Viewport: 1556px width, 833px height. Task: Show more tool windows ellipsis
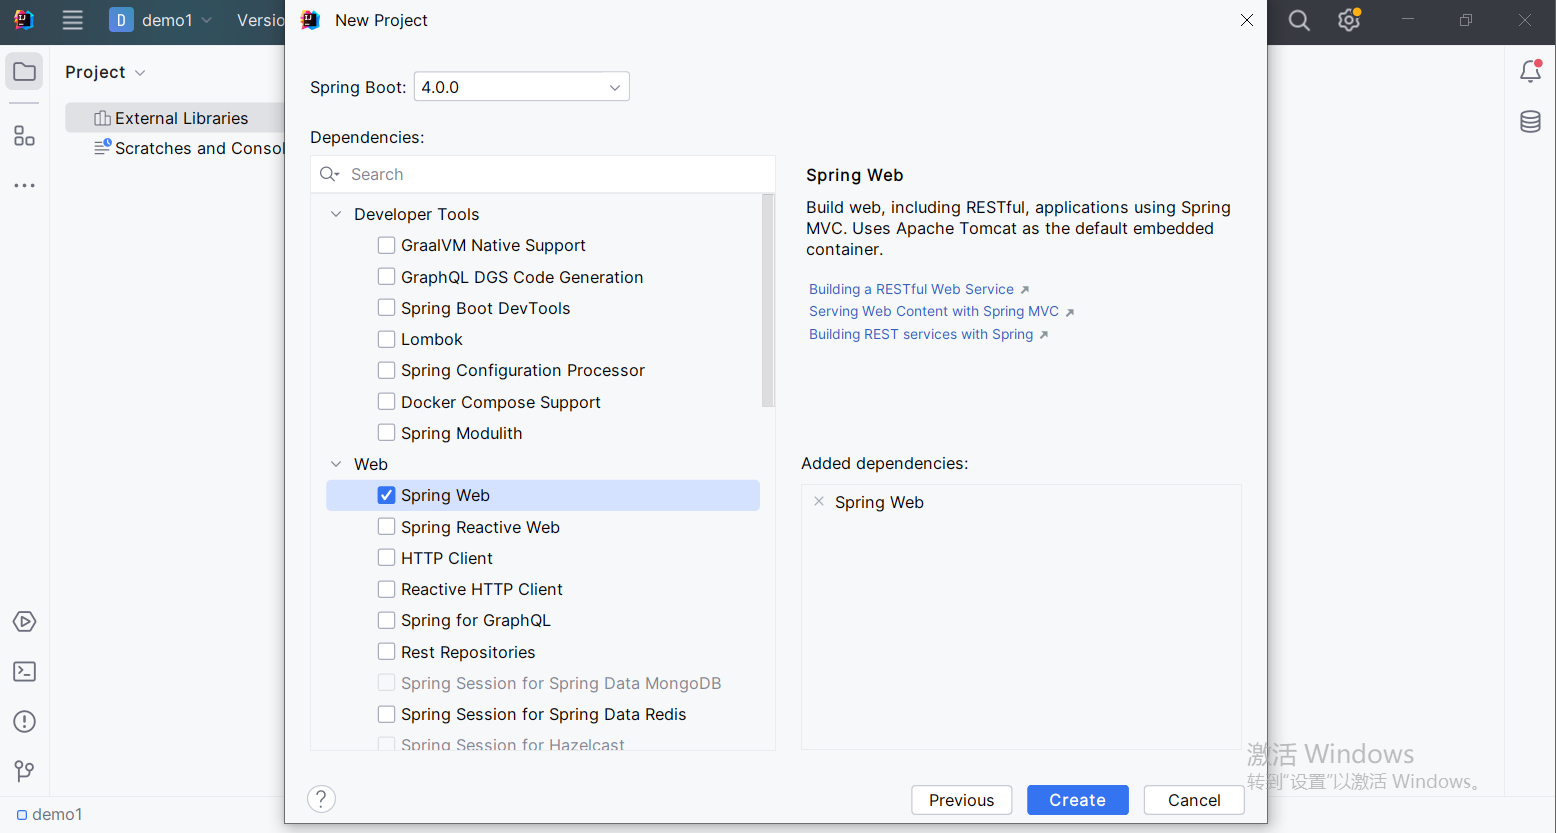24,186
